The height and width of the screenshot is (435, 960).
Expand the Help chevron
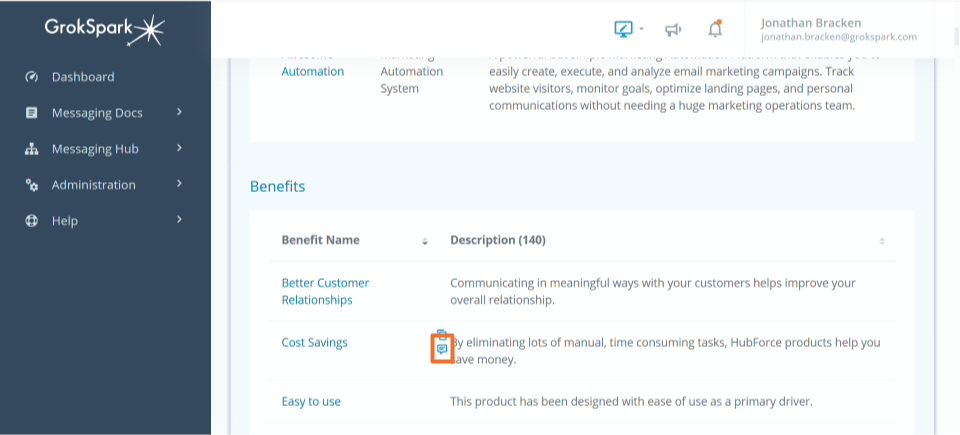tap(179, 219)
